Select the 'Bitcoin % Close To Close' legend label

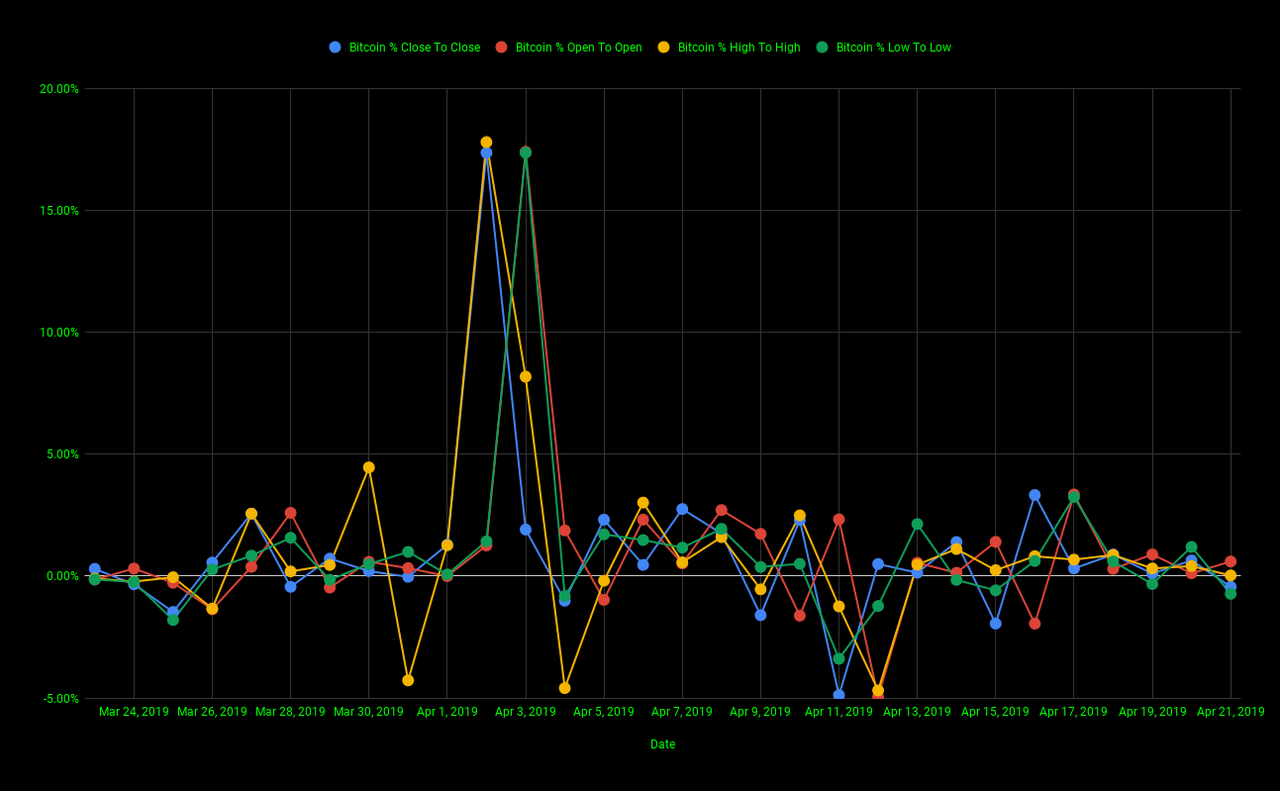pos(414,47)
